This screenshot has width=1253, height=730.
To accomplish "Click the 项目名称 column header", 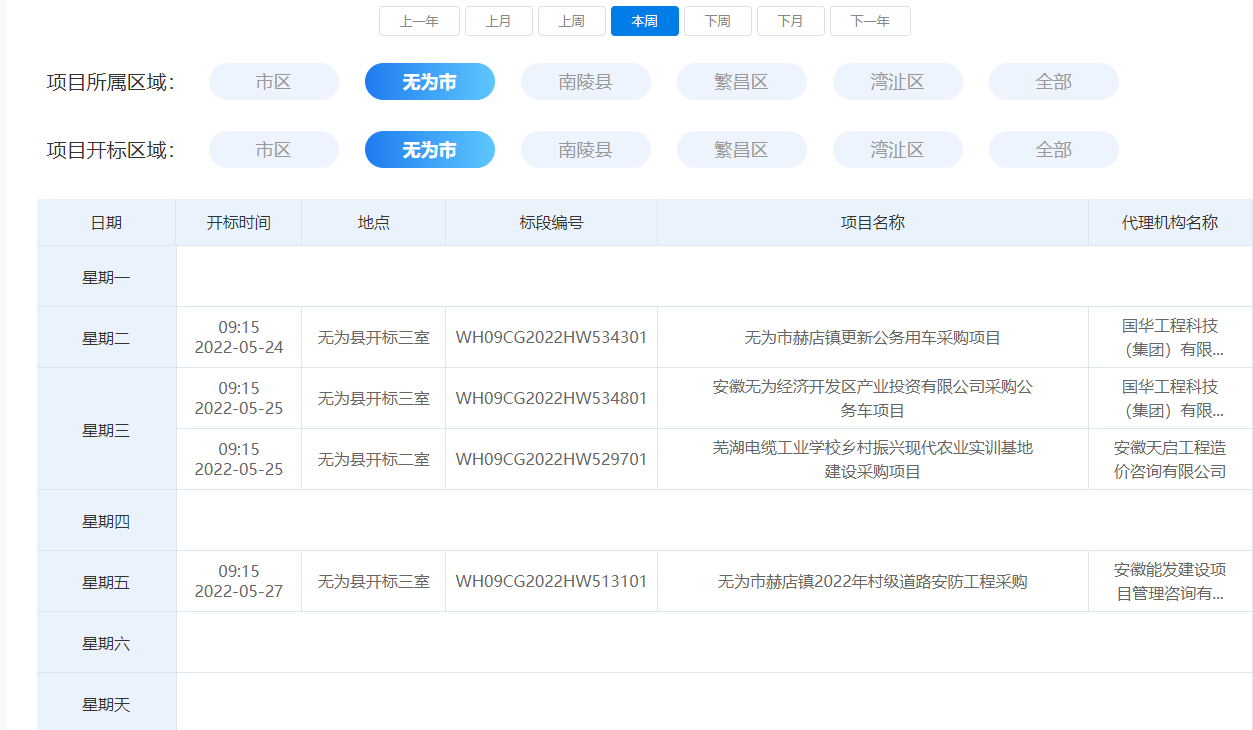I will (872, 223).
